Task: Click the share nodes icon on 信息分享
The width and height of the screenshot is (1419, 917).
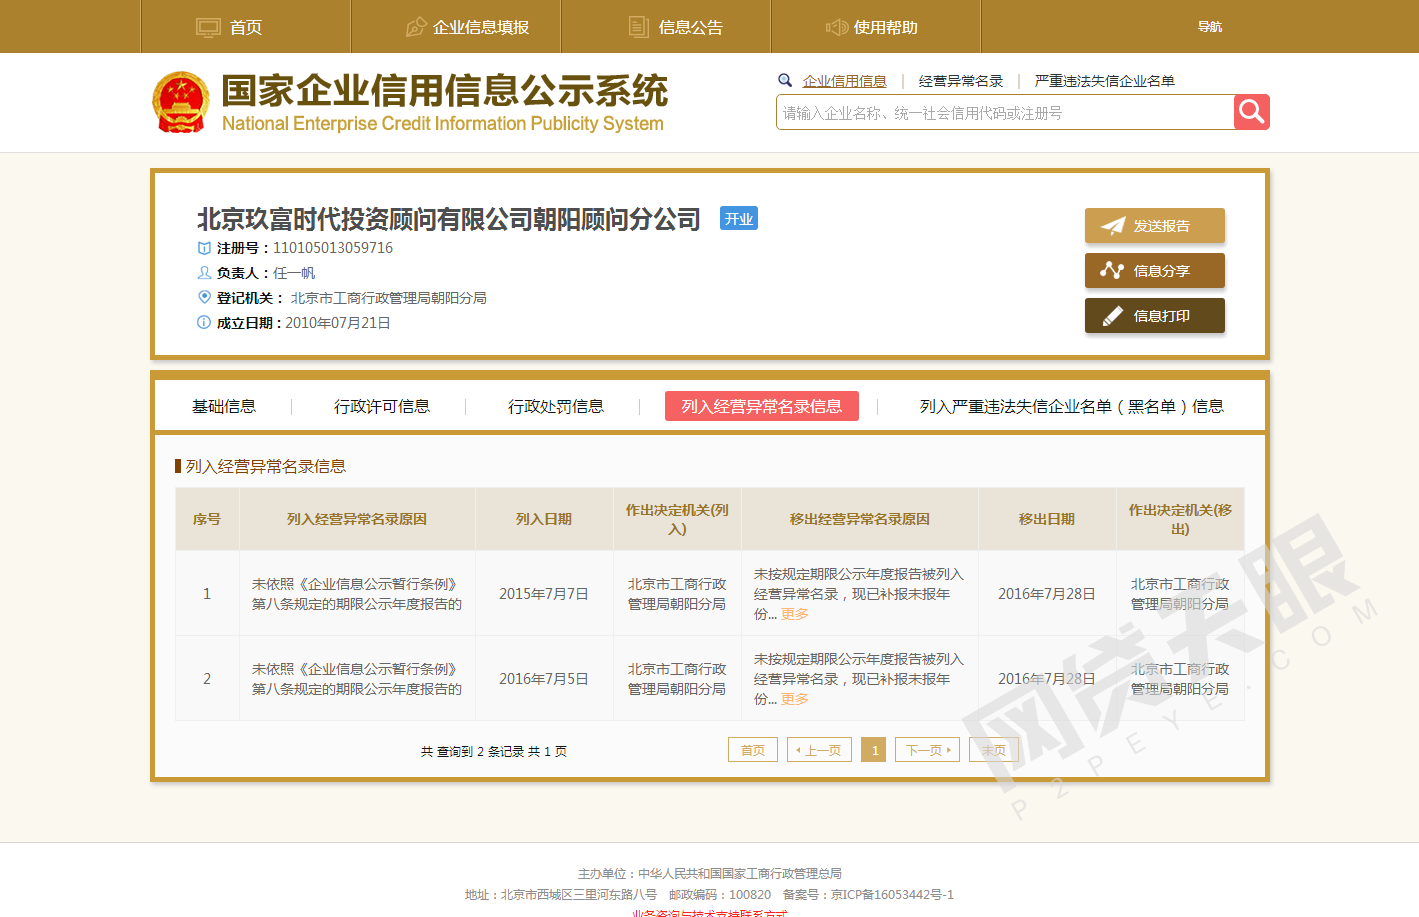Action: (x=1112, y=270)
